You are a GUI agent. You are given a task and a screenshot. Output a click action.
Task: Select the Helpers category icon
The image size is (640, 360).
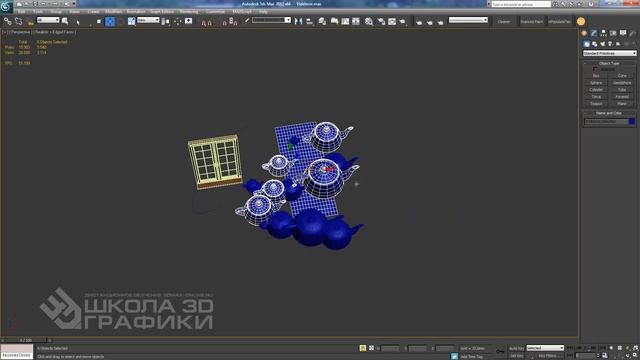(x=618, y=44)
